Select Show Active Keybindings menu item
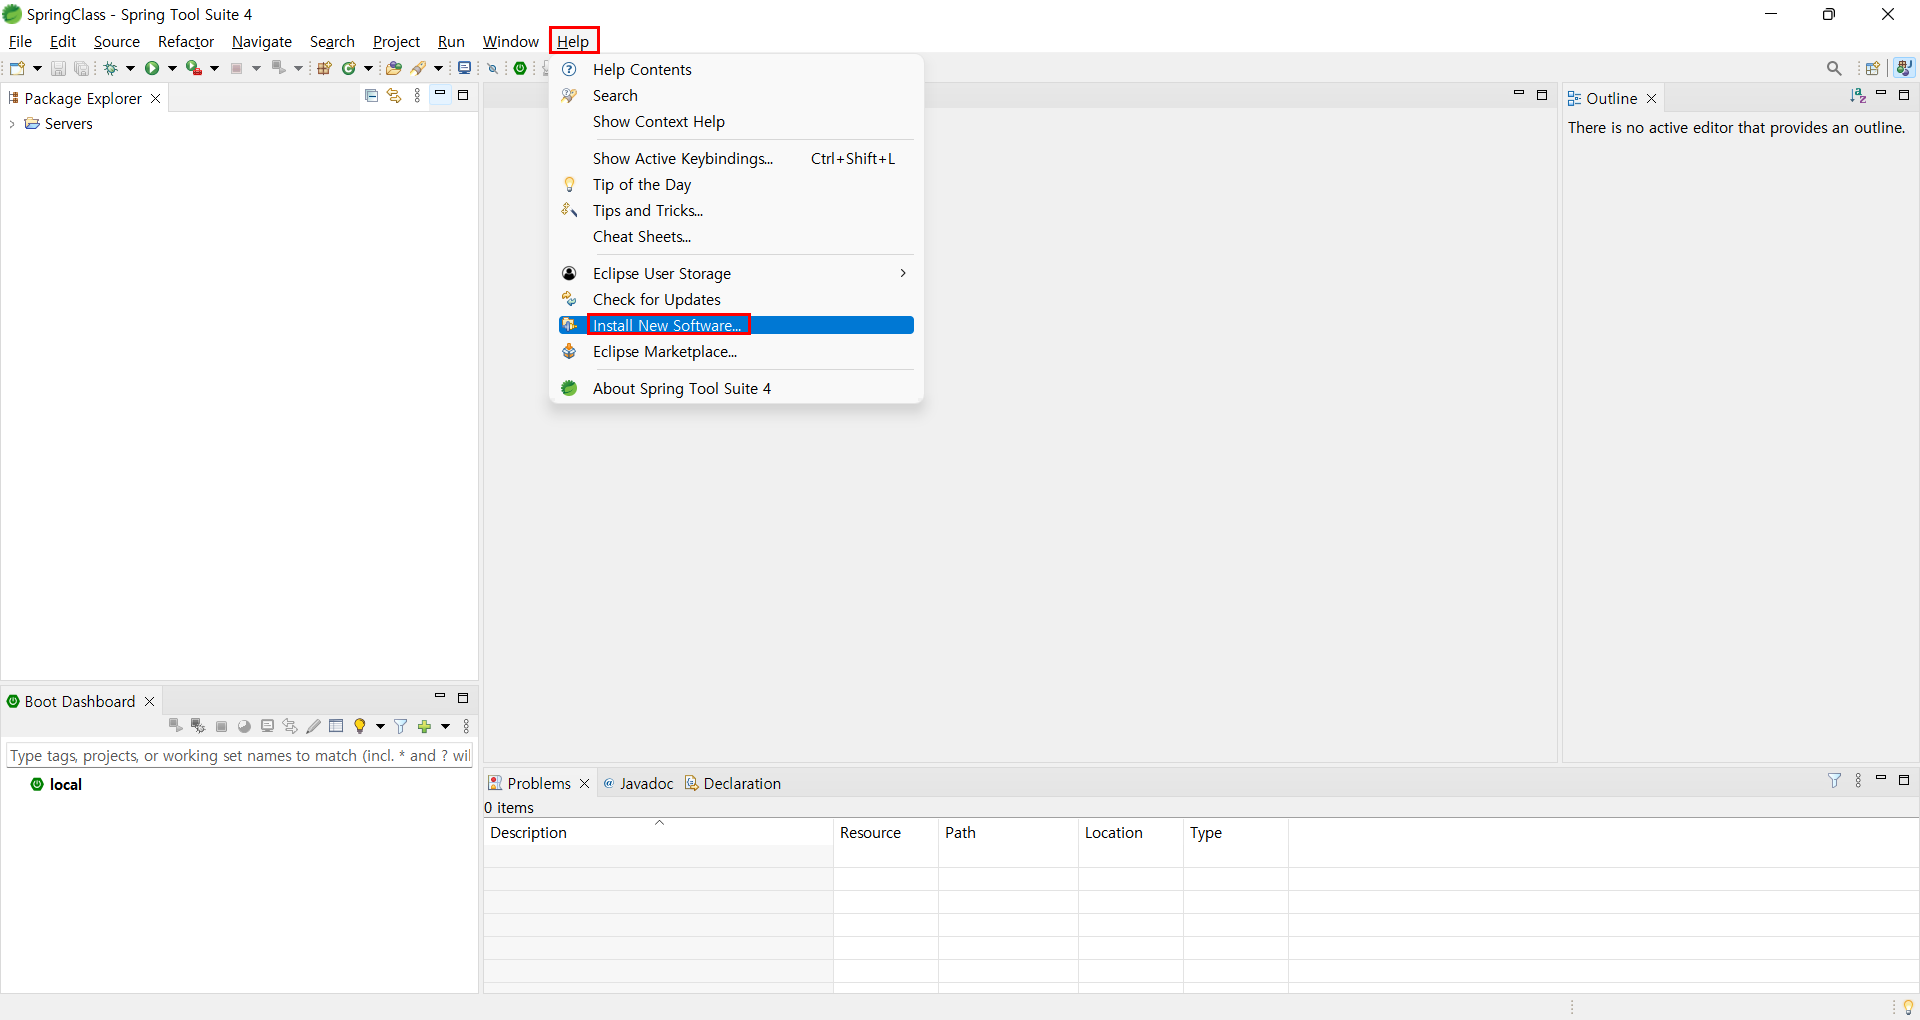The width and height of the screenshot is (1920, 1020). pyautogui.click(x=736, y=158)
